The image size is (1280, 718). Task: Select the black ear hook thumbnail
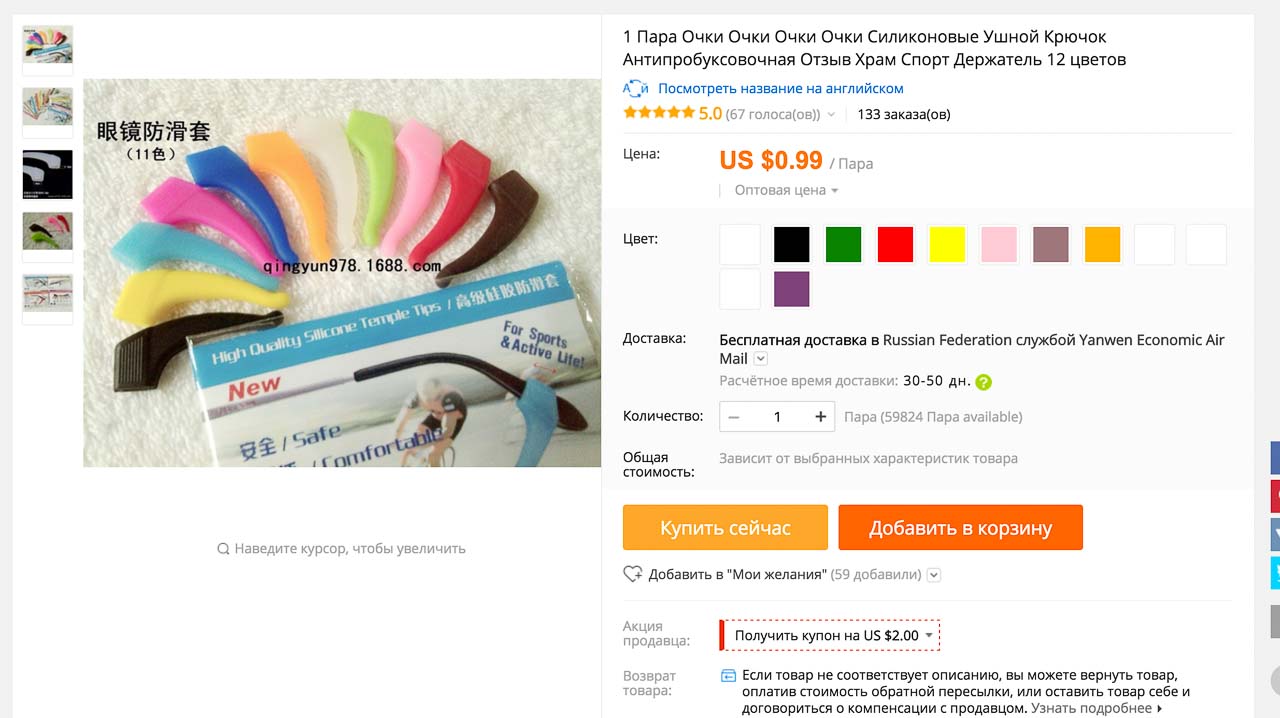(48, 174)
